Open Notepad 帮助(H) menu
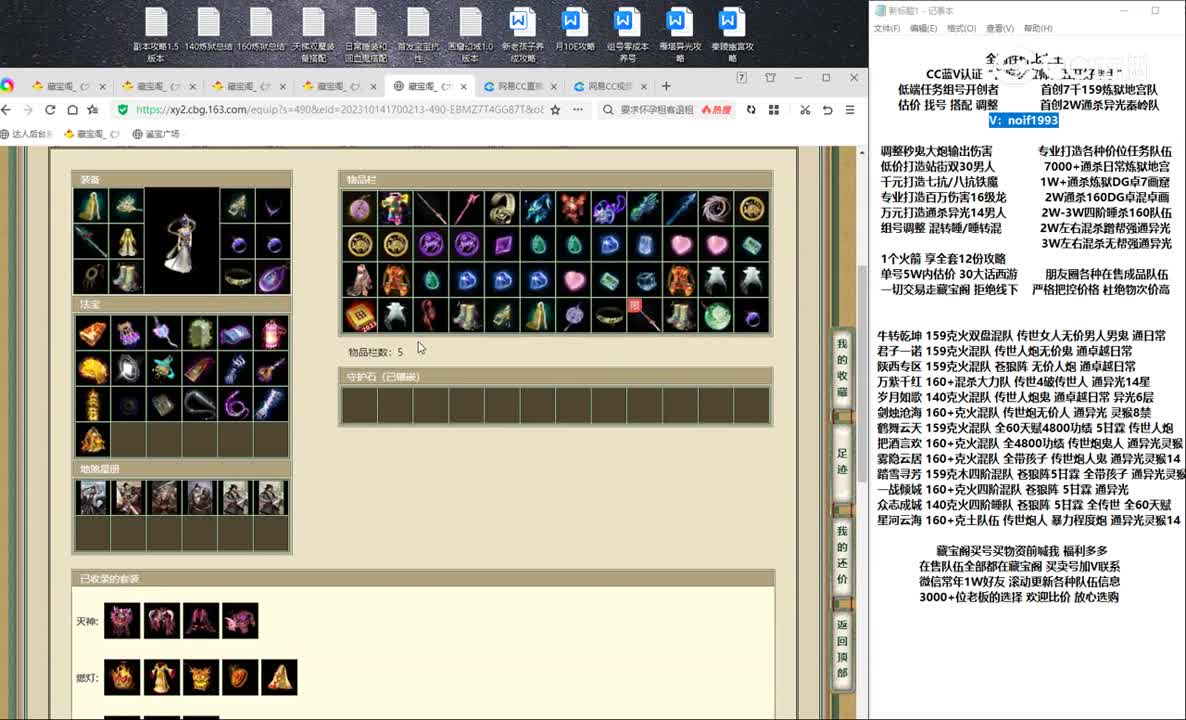This screenshot has width=1186, height=720. pos(1038,28)
